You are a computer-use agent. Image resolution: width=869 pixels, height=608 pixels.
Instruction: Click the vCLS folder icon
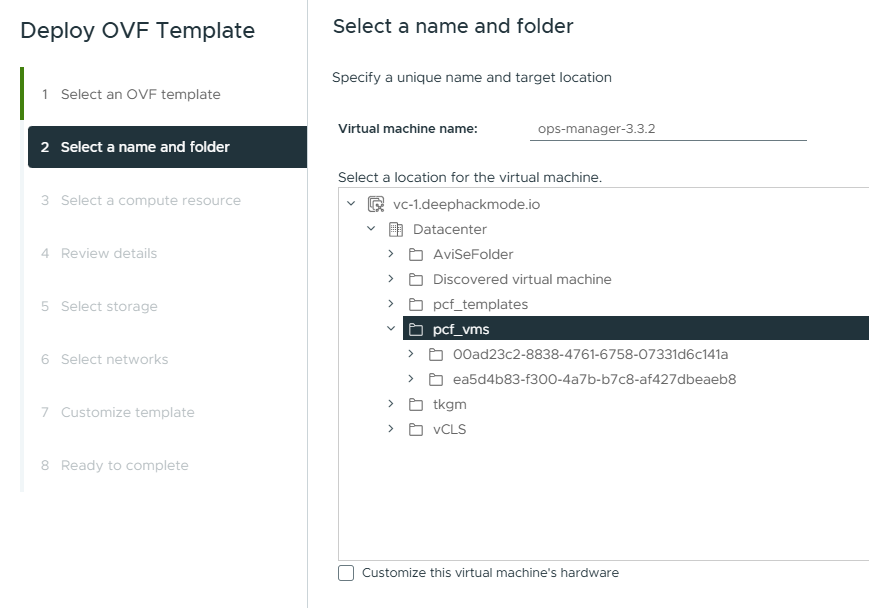[x=416, y=430]
